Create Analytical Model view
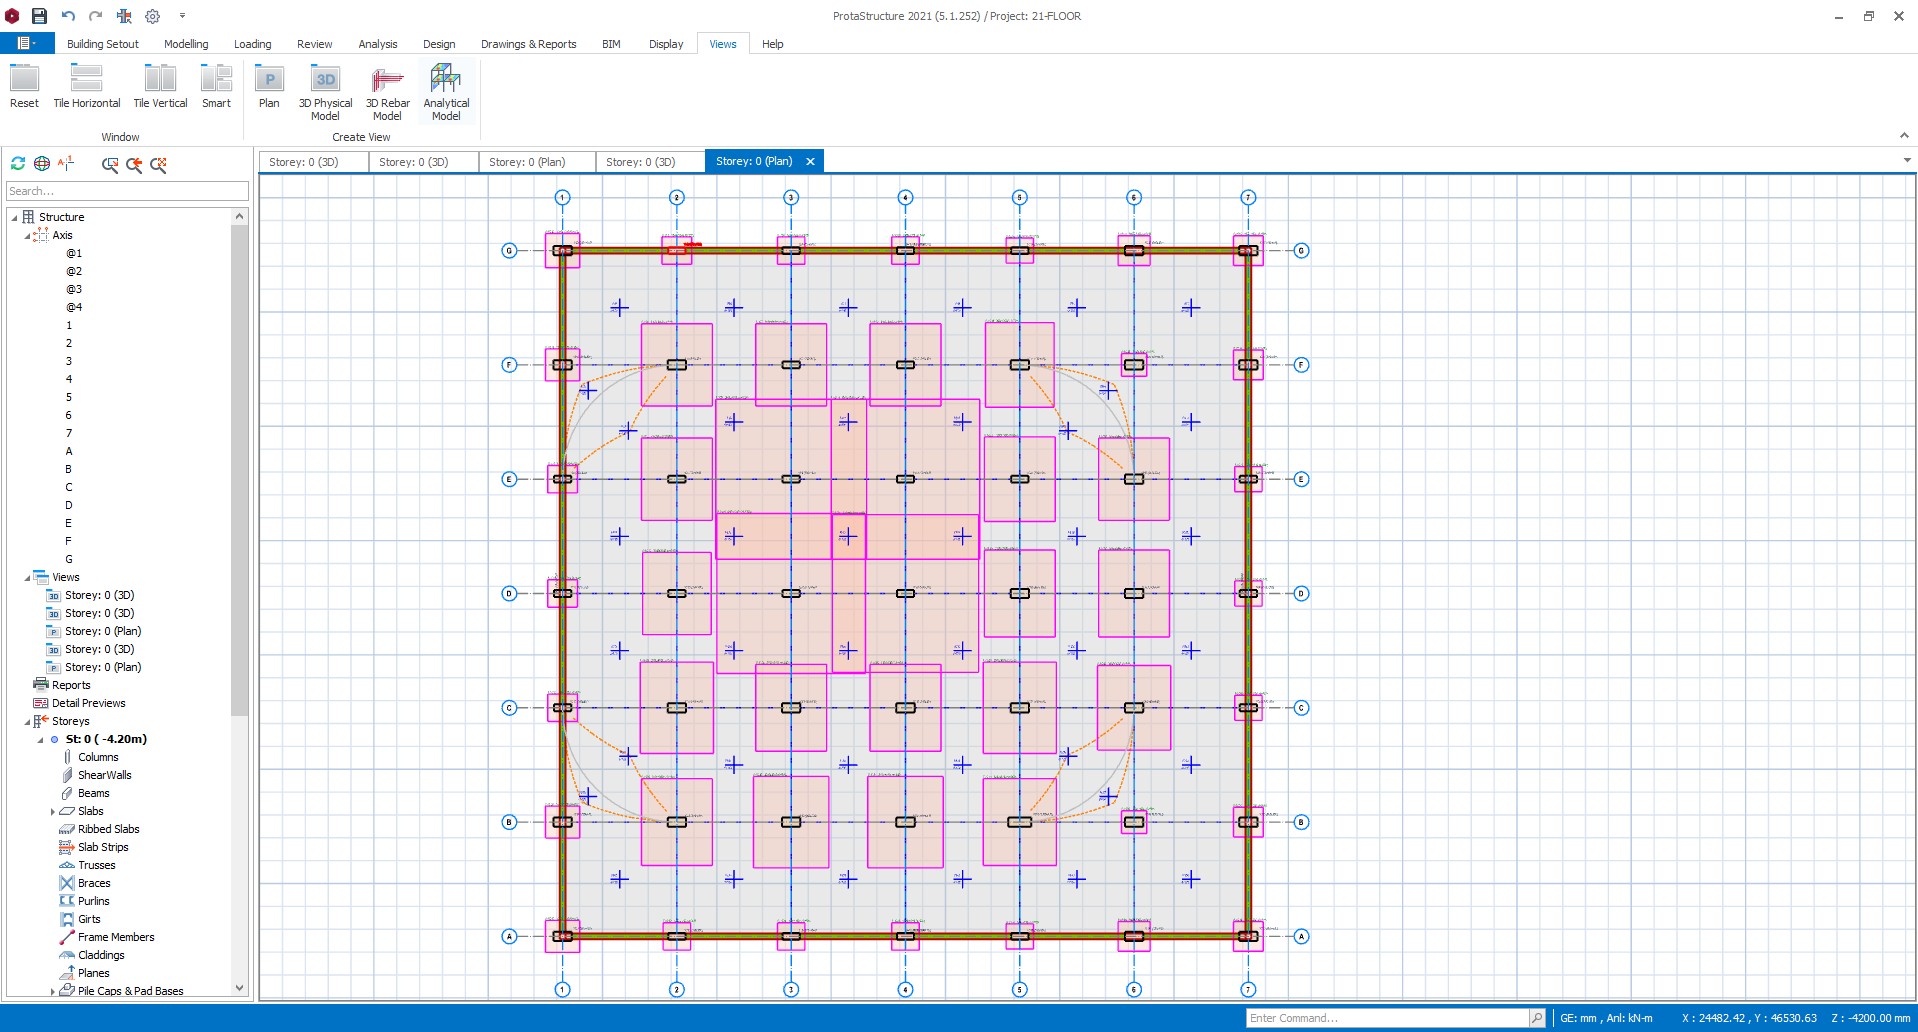1918x1032 pixels. (446, 92)
